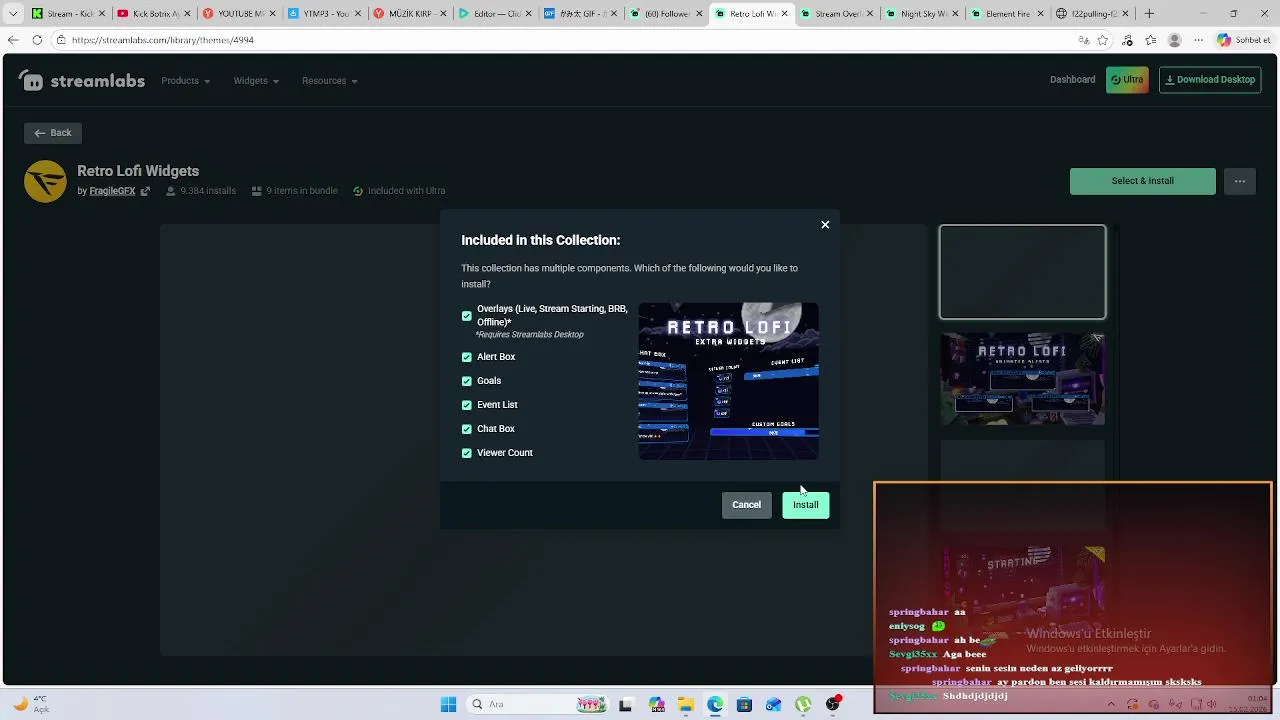Go back using the Back button
This screenshot has width=1280, height=720.
53,133
